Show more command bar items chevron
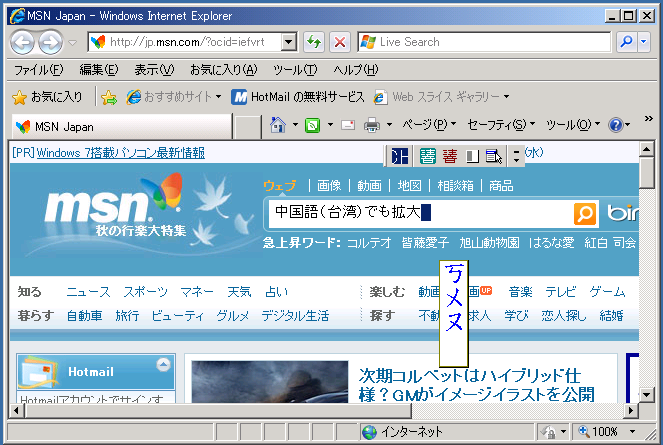Screen dimensions: 663x445 click(x=649, y=119)
